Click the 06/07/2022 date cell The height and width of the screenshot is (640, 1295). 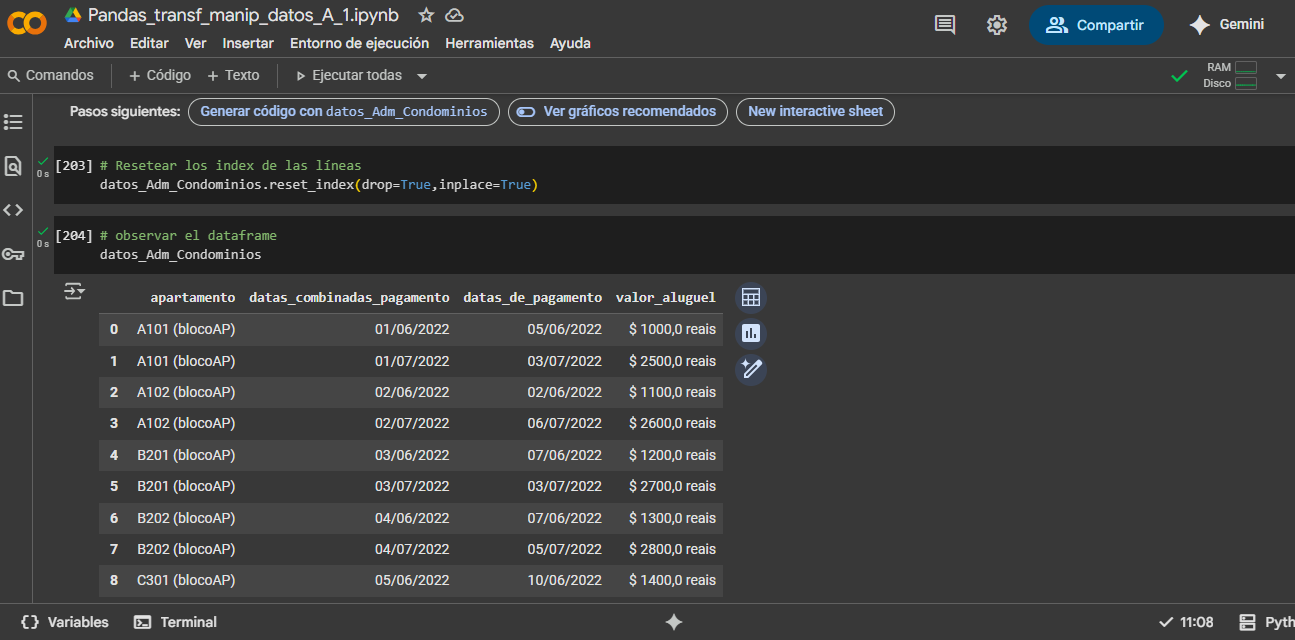[565, 423]
